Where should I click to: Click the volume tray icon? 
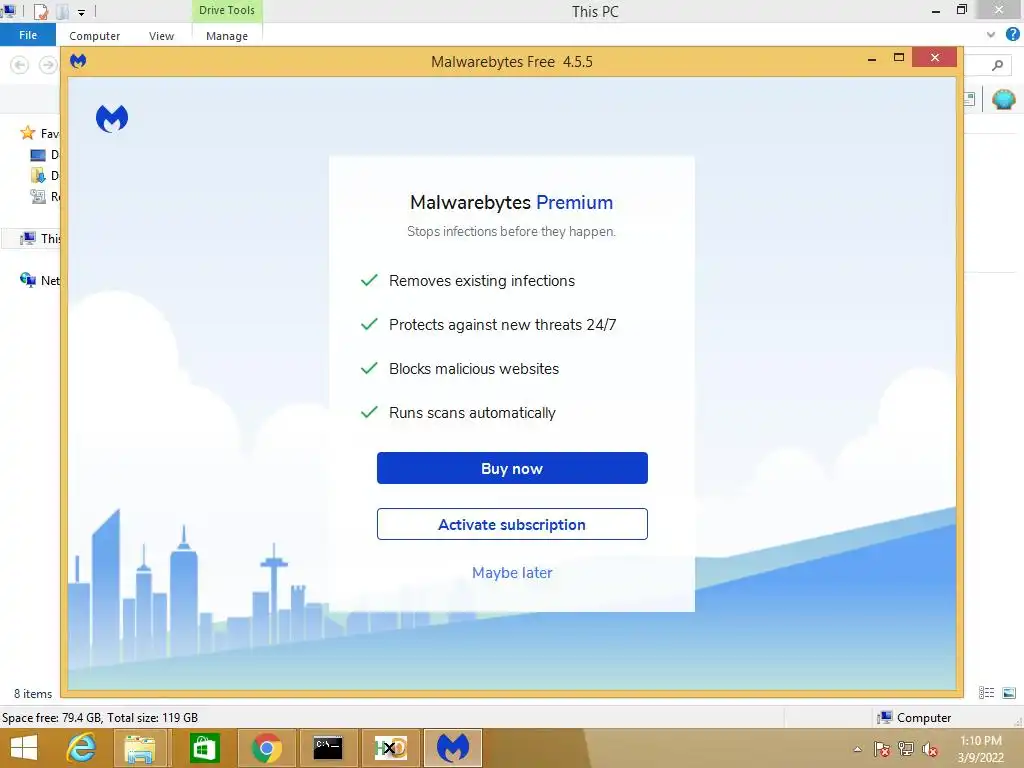(x=930, y=749)
